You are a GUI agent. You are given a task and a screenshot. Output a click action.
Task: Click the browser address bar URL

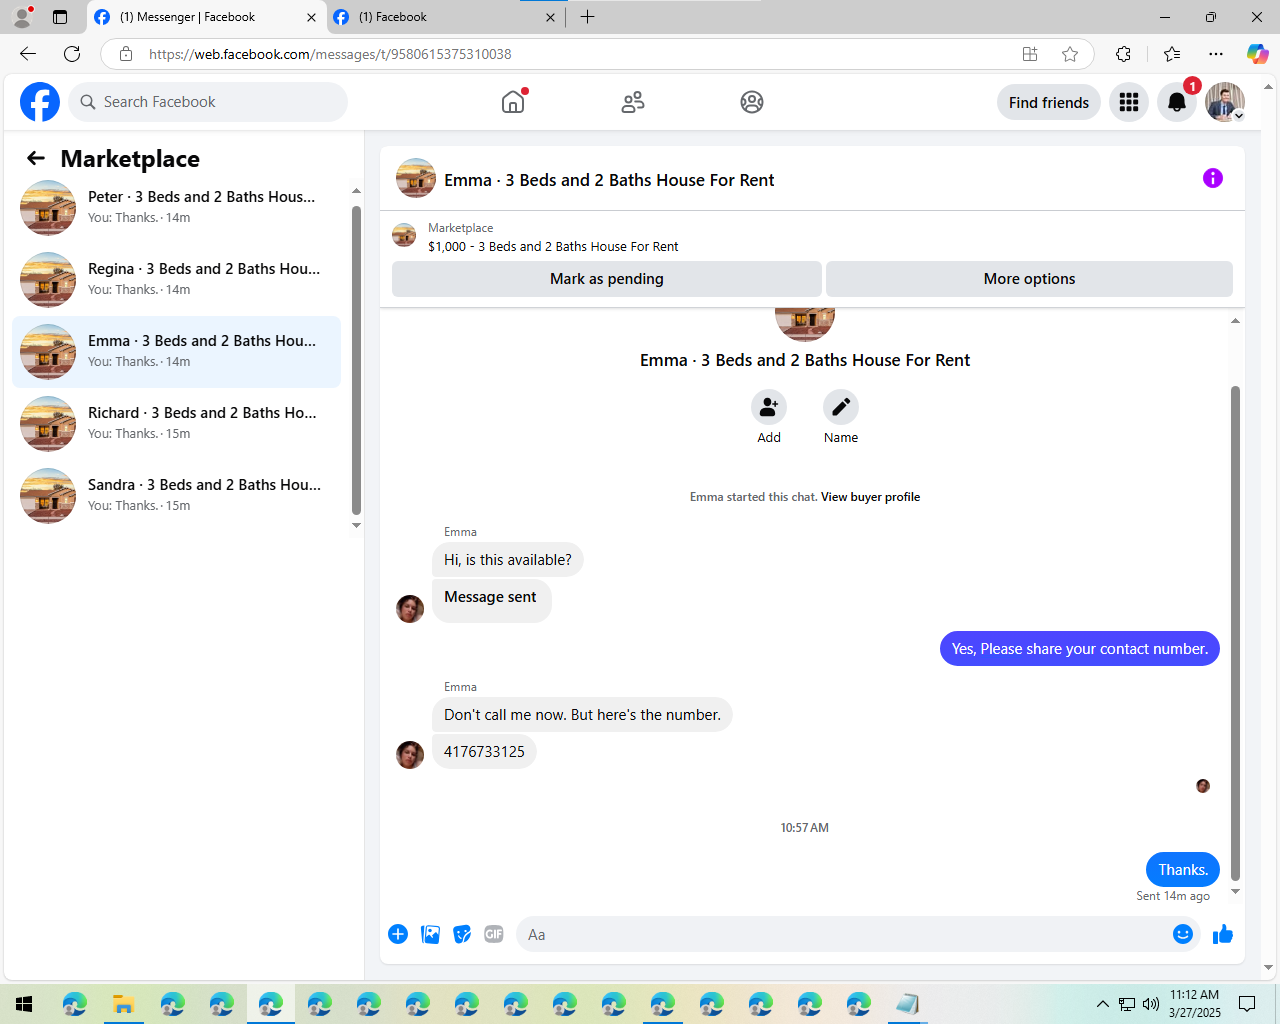tap(330, 54)
